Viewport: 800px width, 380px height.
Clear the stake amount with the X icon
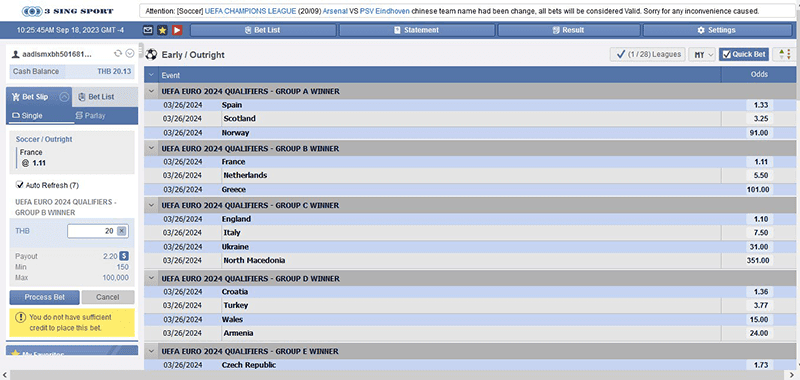tap(121, 231)
